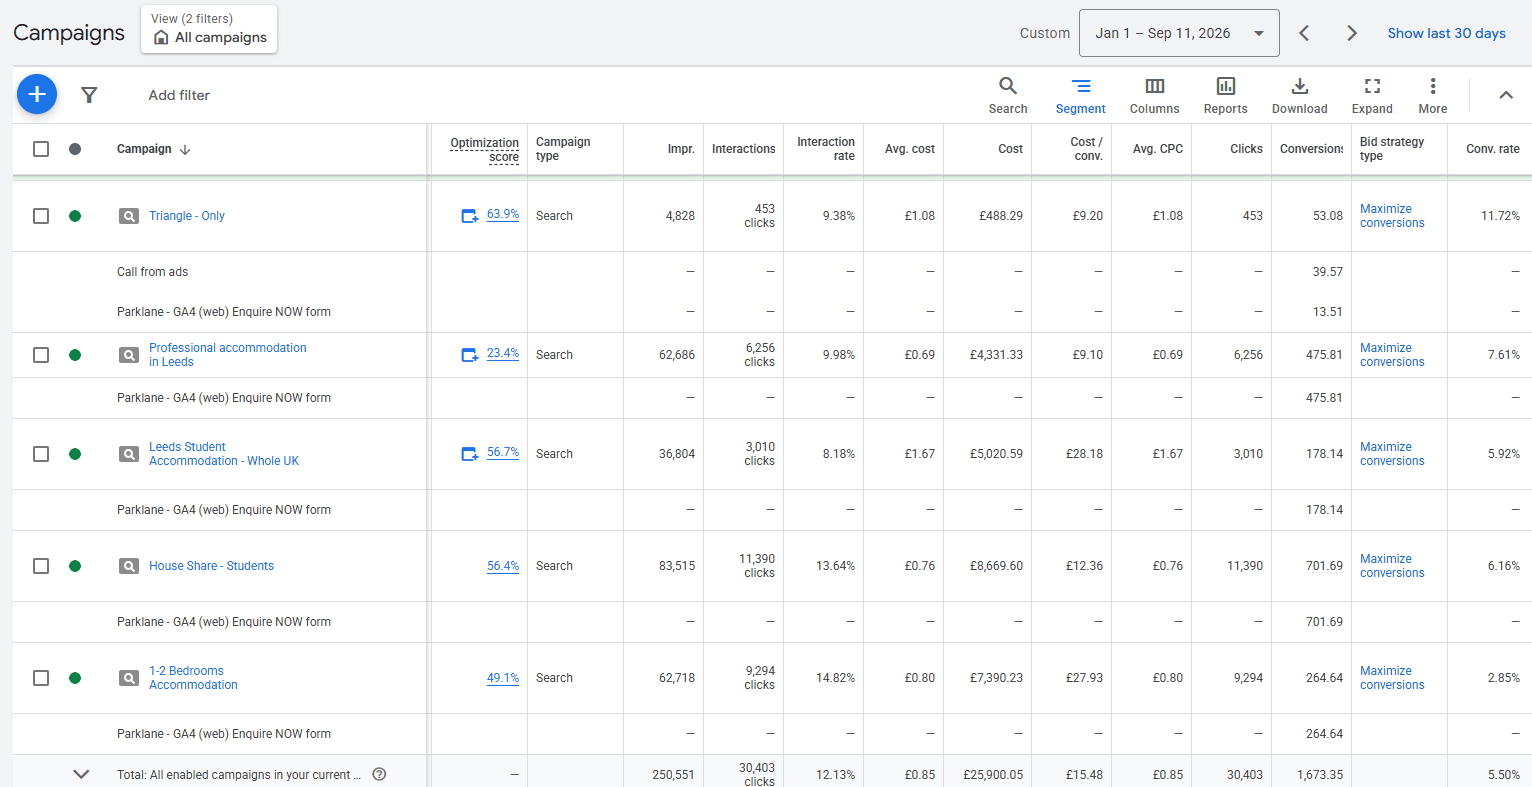This screenshot has height=787, width=1532.
Task: Select the Triangle - Only campaign checkbox
Action: 41,216
